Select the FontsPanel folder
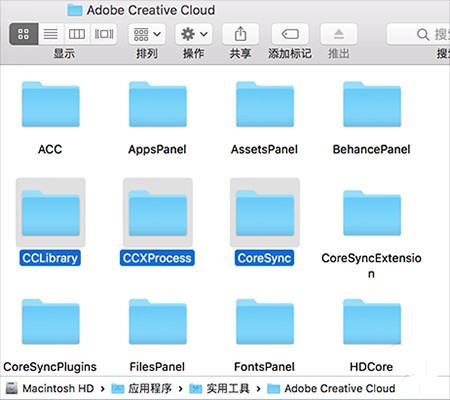 (265, 322)
